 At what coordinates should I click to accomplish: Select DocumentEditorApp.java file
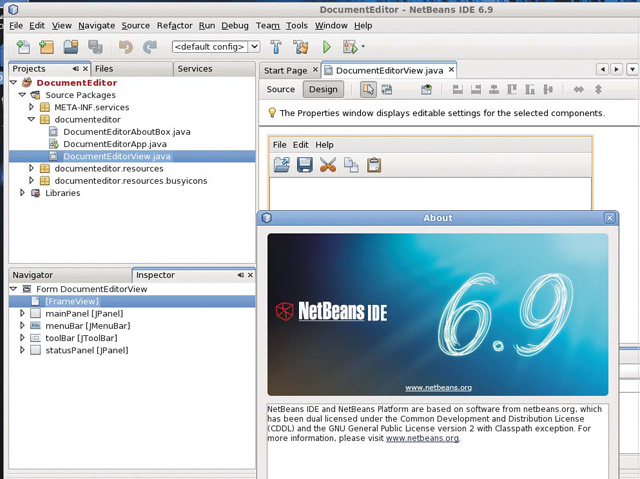coord(115,144)
